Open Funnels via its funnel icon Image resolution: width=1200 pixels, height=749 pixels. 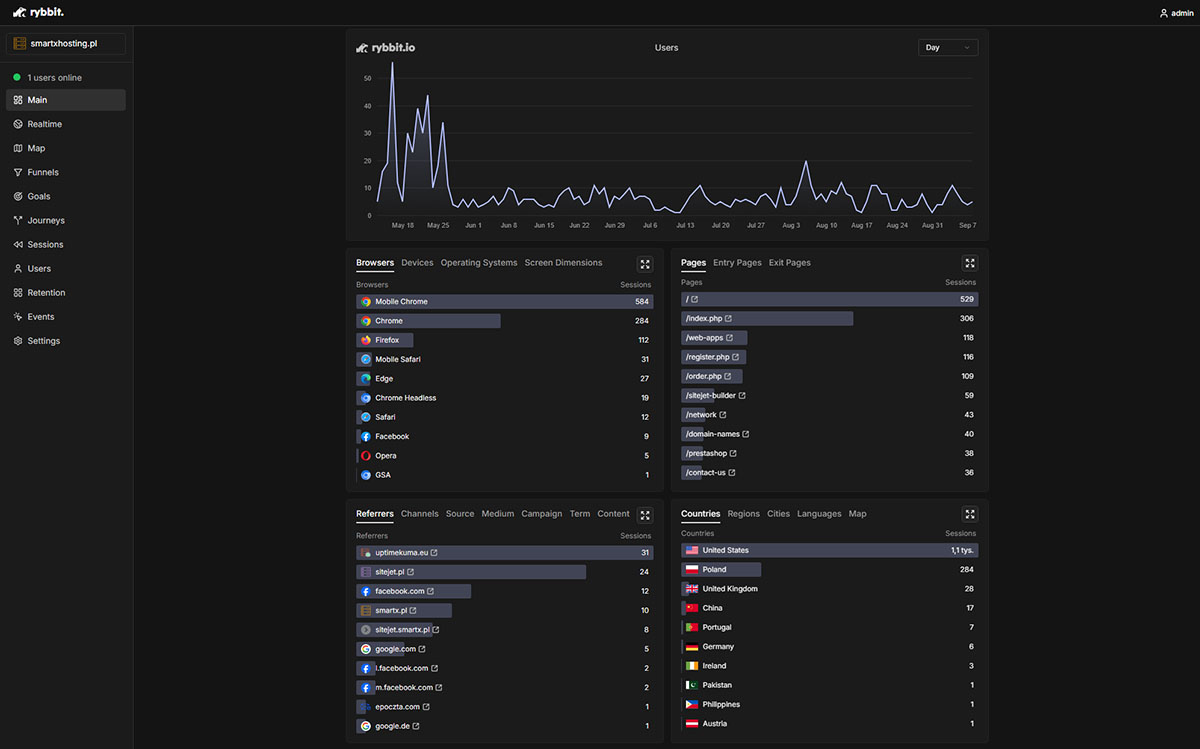tap(18, 172)
